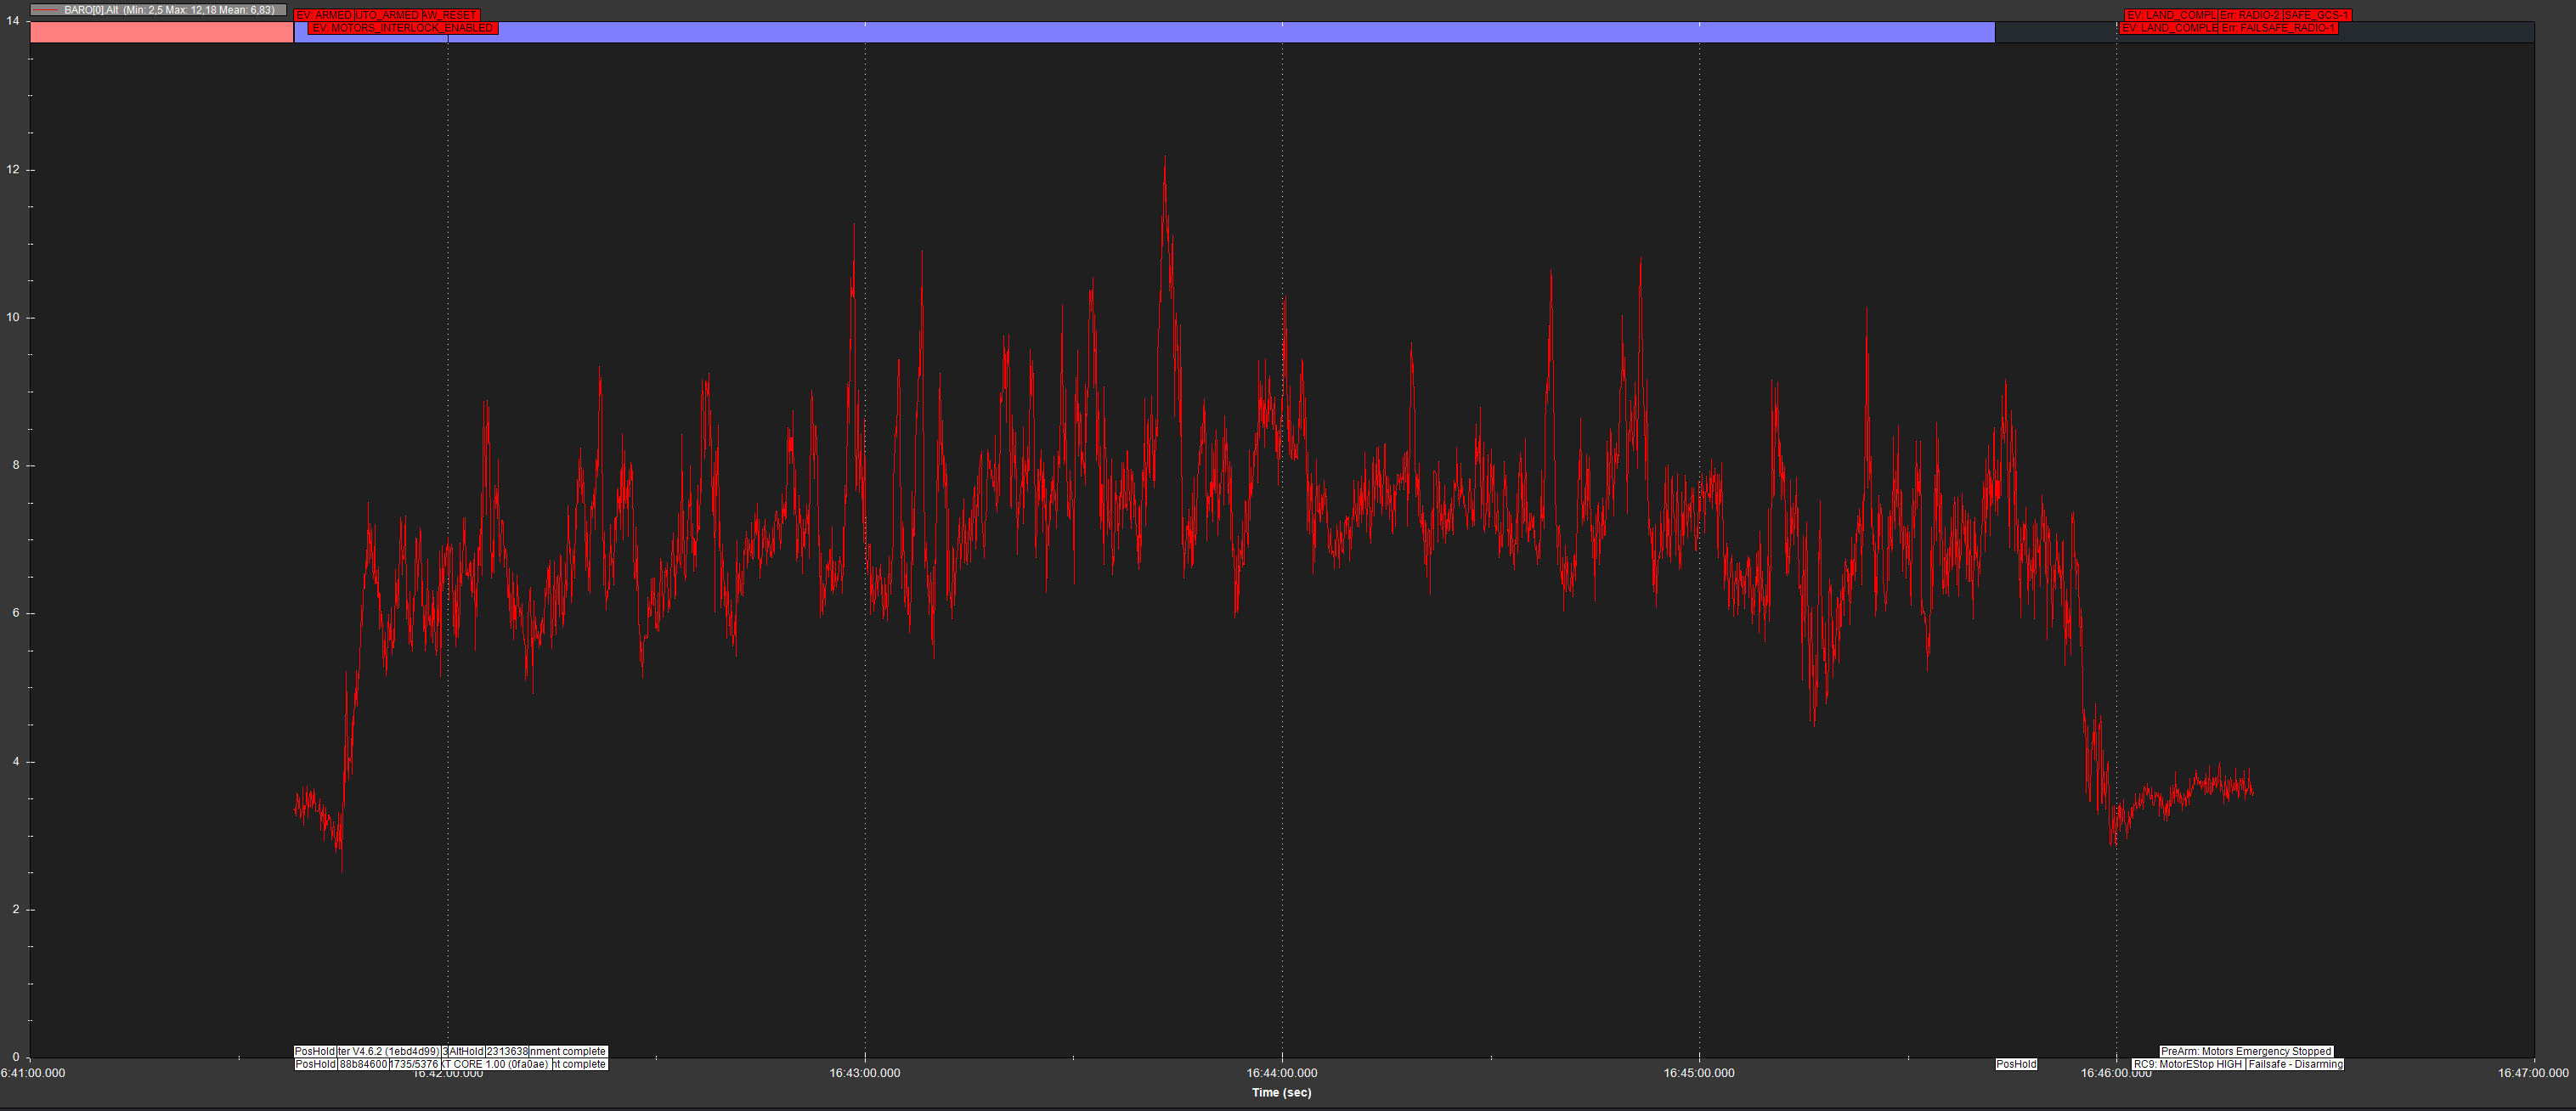Viewport: 2576px width, 1111px height.
Task: Click the PosHold label before 16:46
Action: coord(2016,1064)
